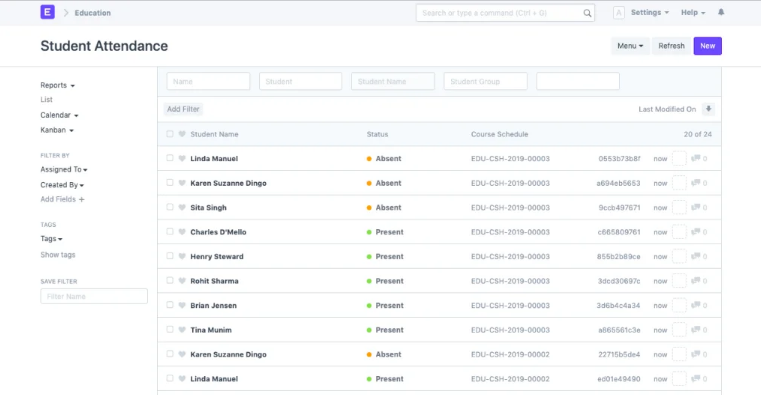Click heart icon for Charles D'Mello
Image resolution: width=761 pixels, height=395 pixels.
[182, 232]
